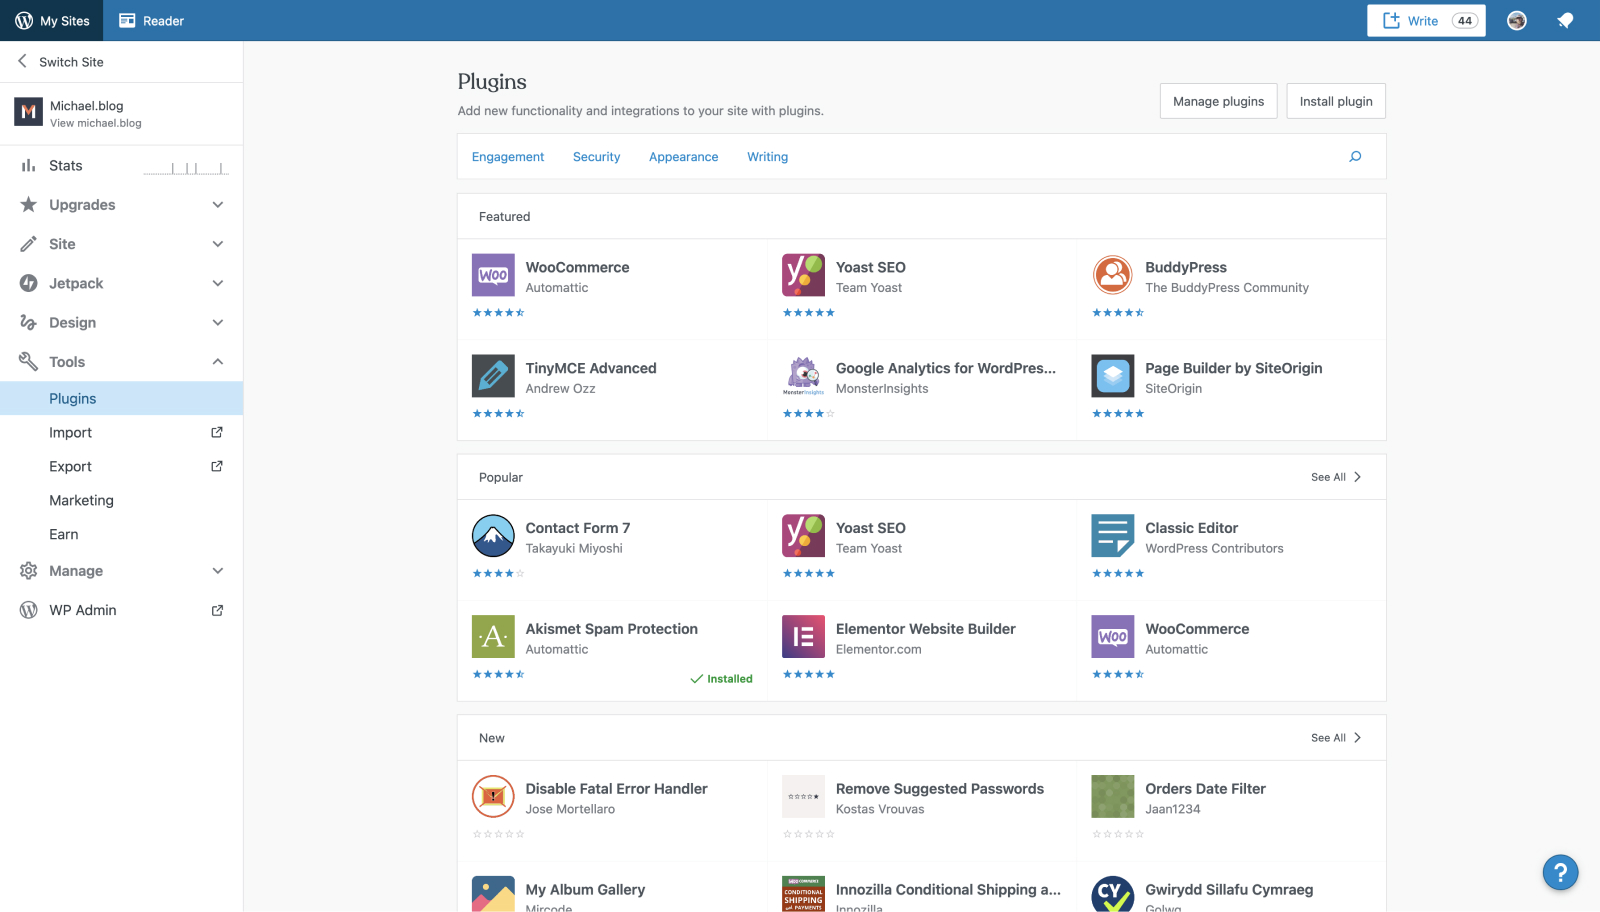Open the Plugins sidebar item
Screen dimensions: 1600x912
(121, 398)
